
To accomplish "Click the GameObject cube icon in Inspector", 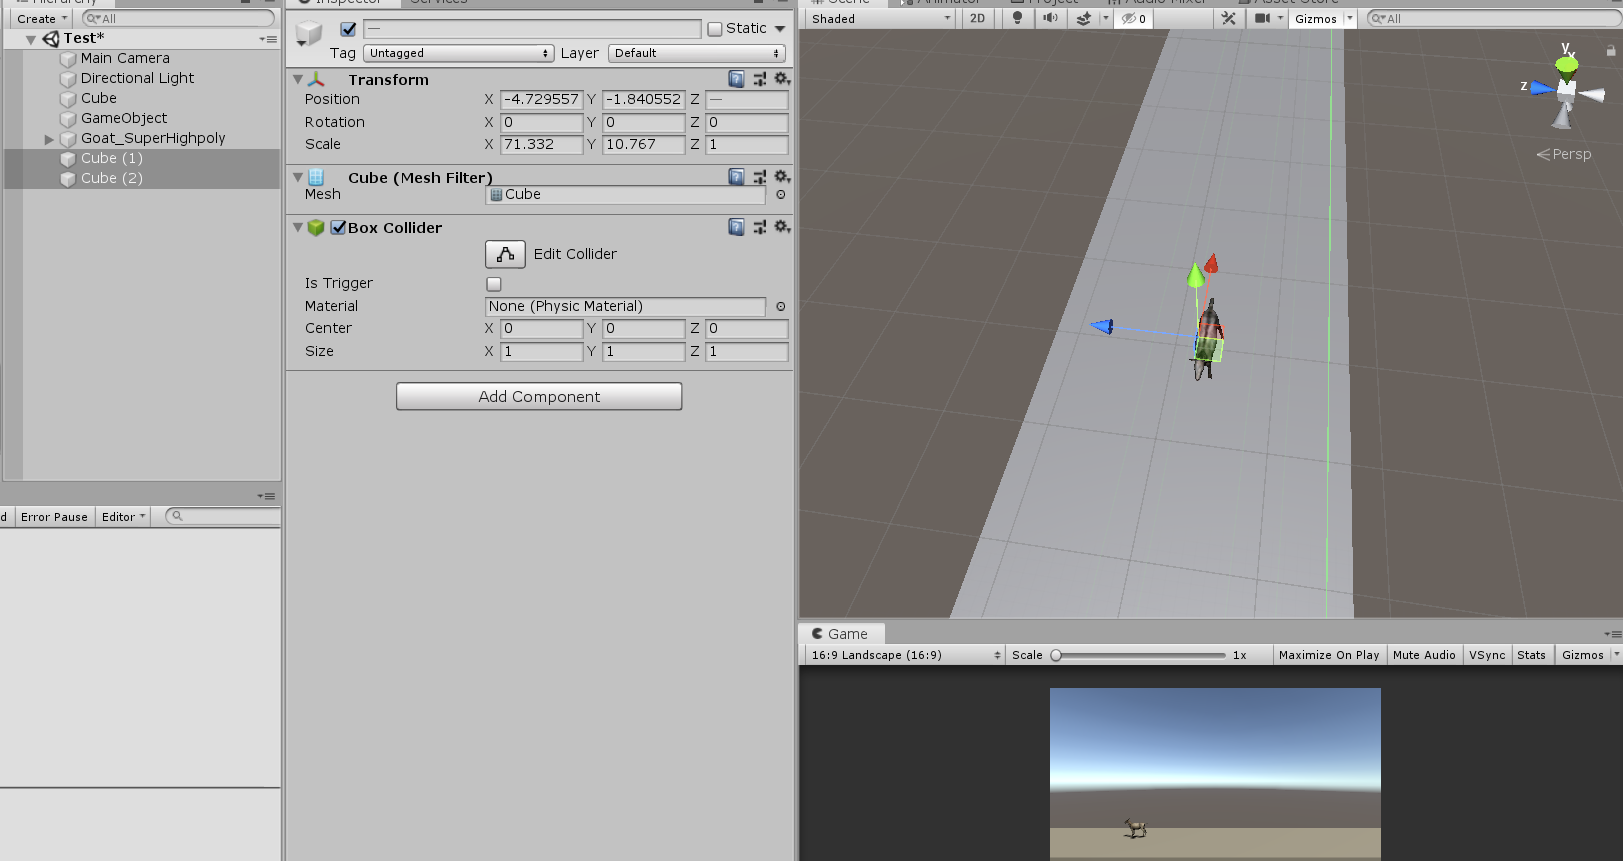I will pos(309,34).
